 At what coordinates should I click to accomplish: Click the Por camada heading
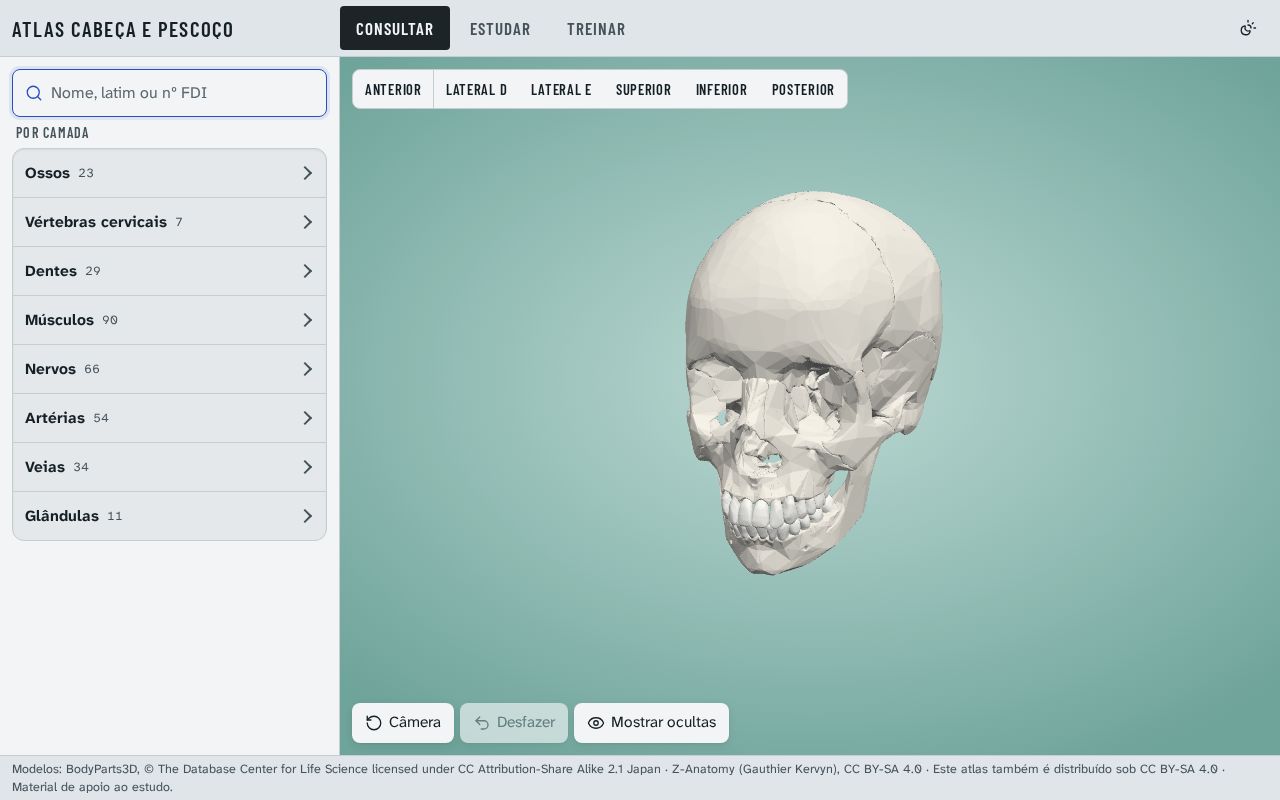tap(53, 133)
